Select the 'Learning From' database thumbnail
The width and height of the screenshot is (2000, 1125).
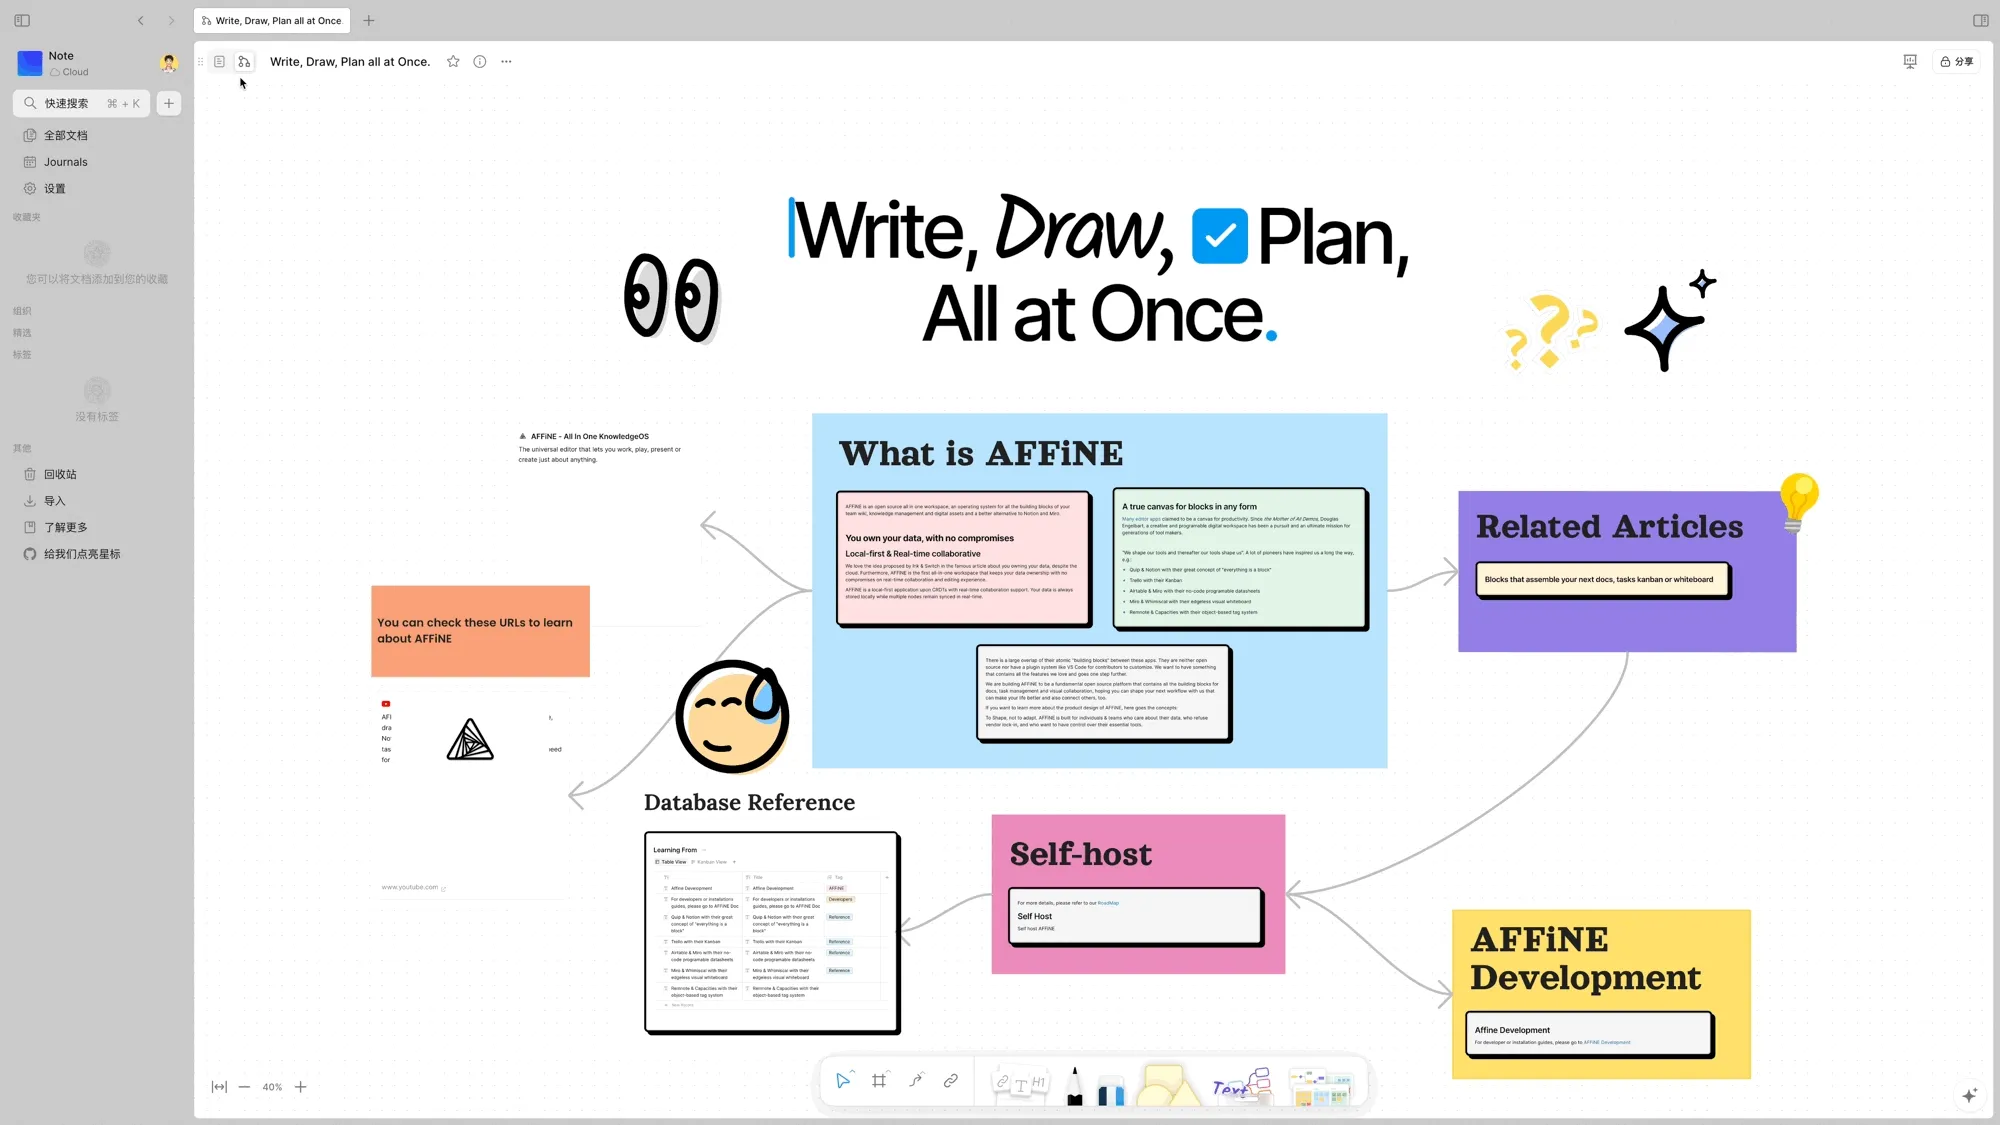(x=772, y=933)
